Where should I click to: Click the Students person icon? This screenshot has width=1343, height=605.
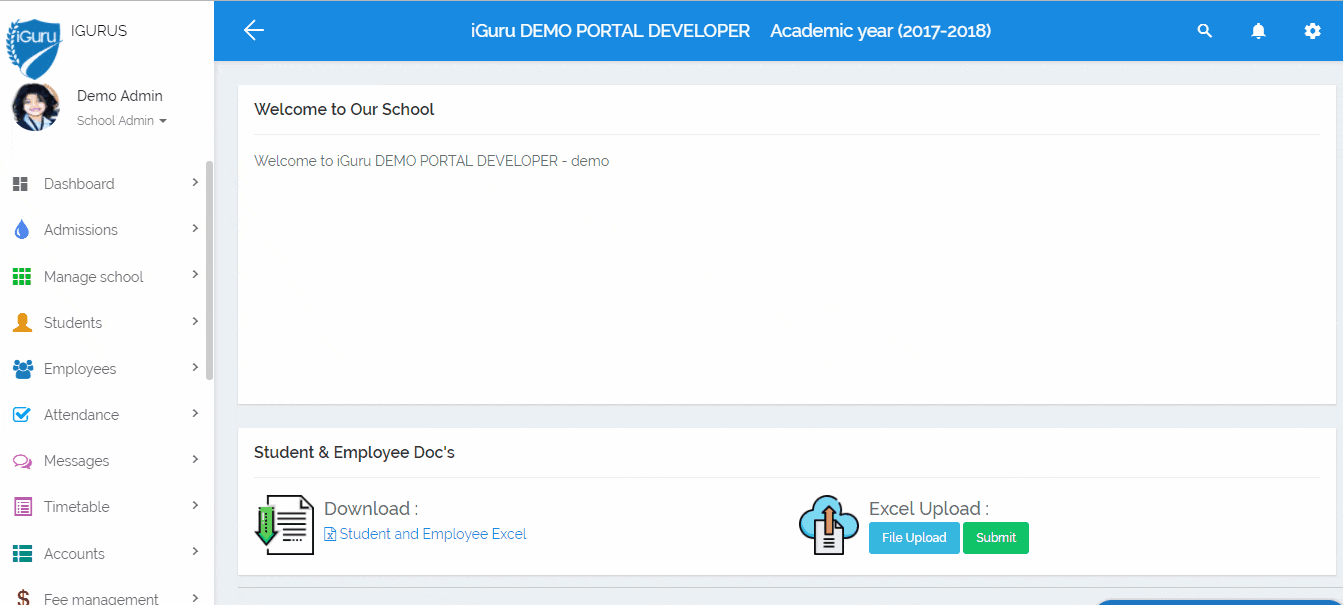pyautogui.click(x=22, y=322)
